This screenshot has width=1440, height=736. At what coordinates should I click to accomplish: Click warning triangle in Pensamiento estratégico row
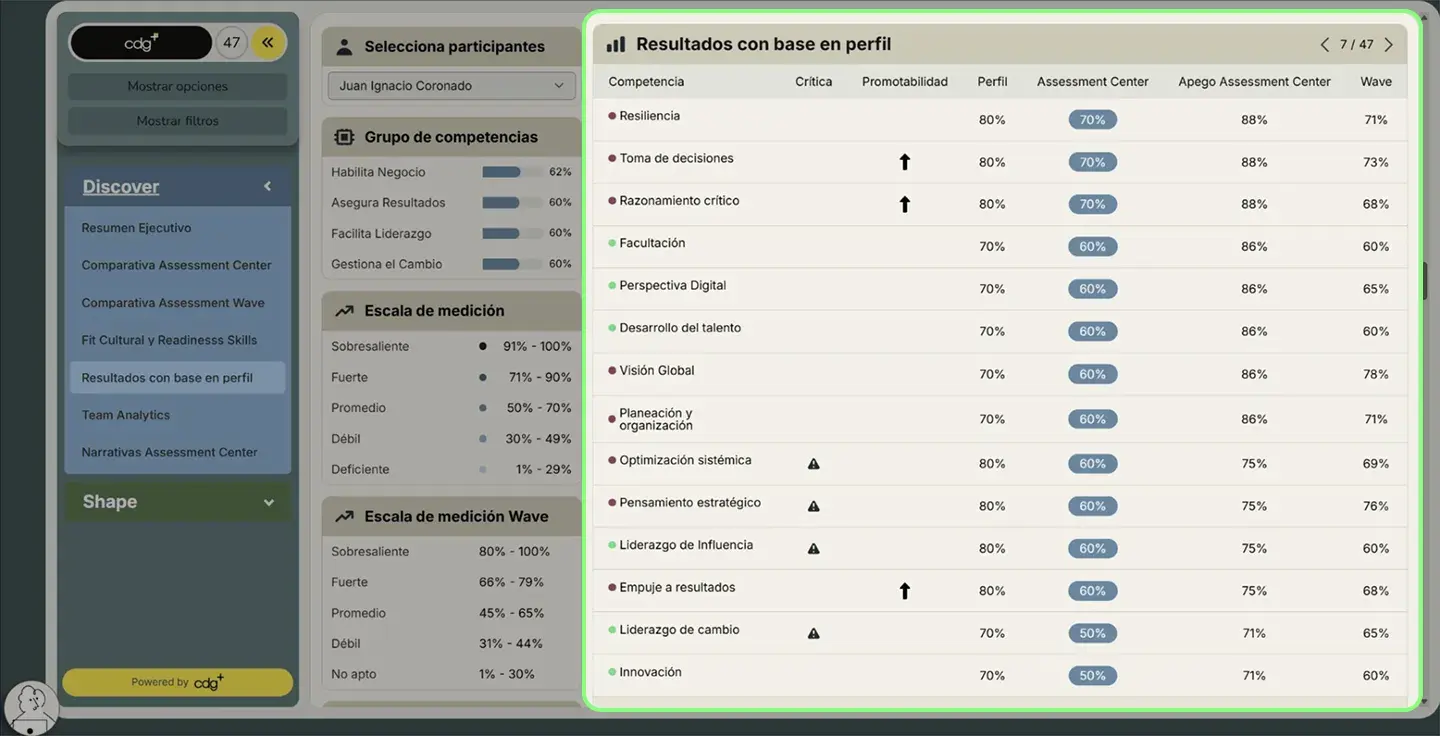pos(814,506)
